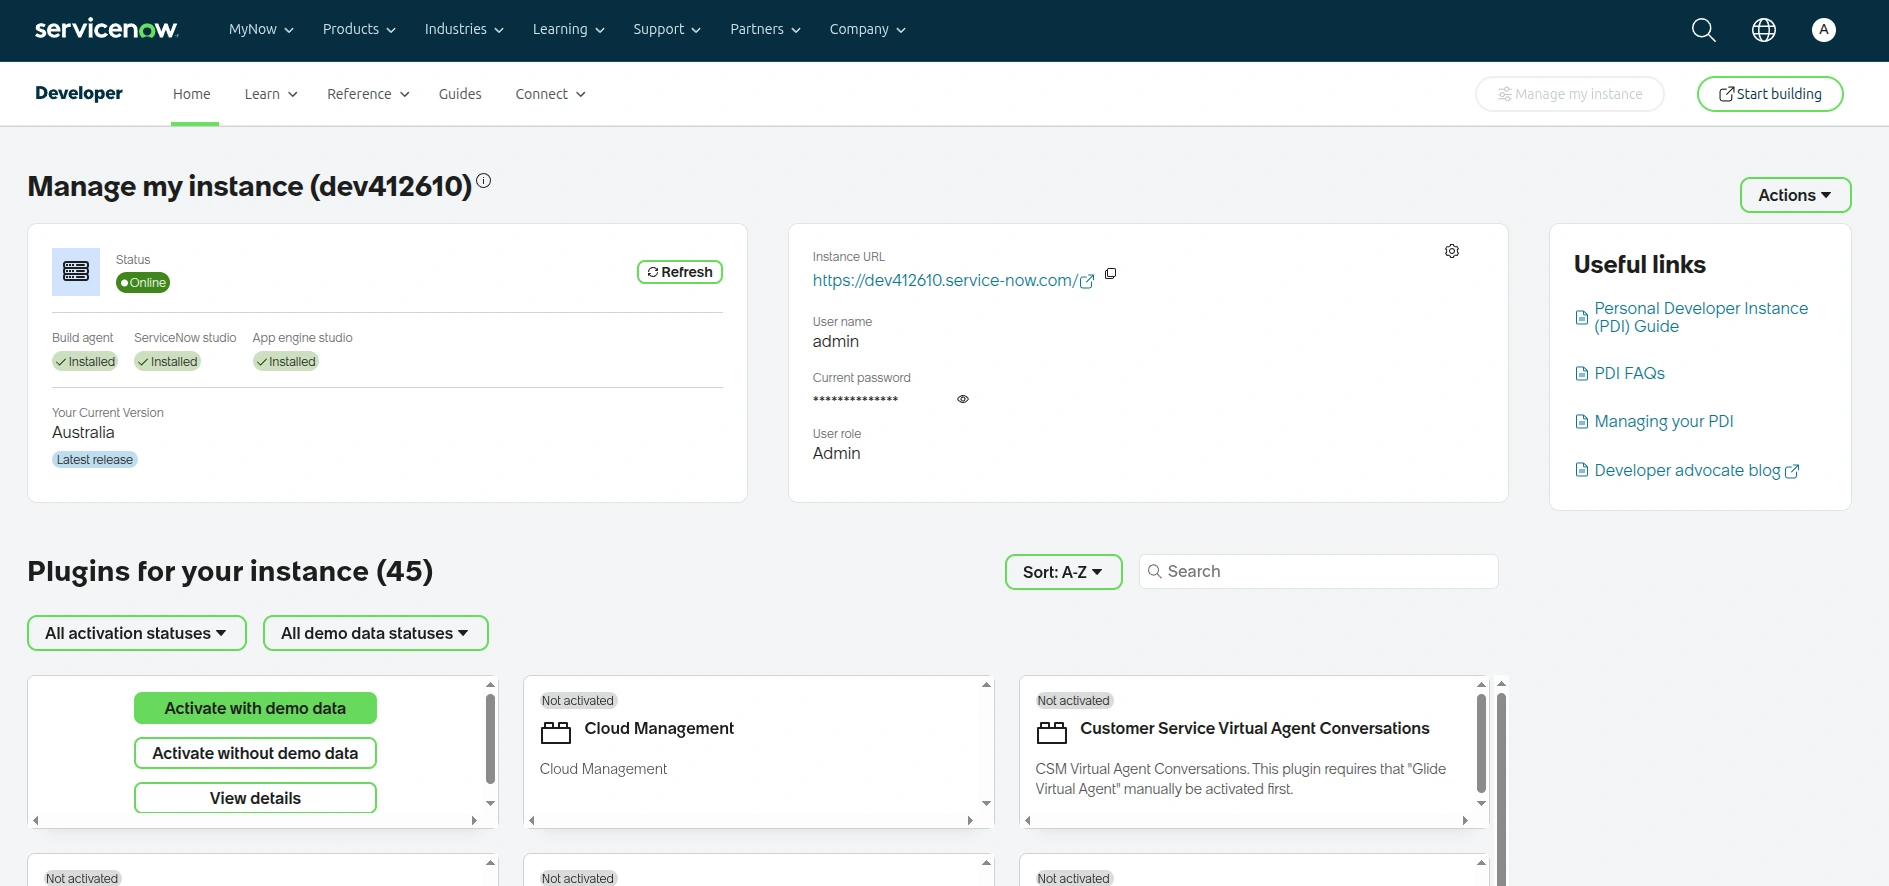Open the Managing your PDI link
The width and height of the screenshot is (1889, 886).
coord(1664,422)
